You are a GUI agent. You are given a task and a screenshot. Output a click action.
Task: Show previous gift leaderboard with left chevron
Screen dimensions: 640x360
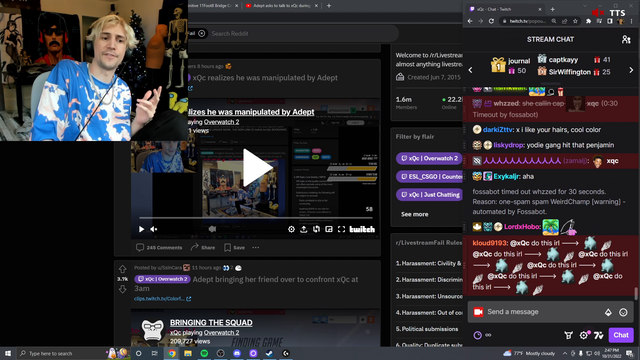470,70
